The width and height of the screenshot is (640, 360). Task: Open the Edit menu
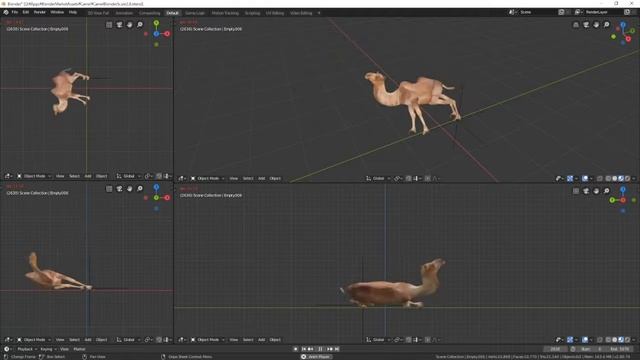click(26, 13)
